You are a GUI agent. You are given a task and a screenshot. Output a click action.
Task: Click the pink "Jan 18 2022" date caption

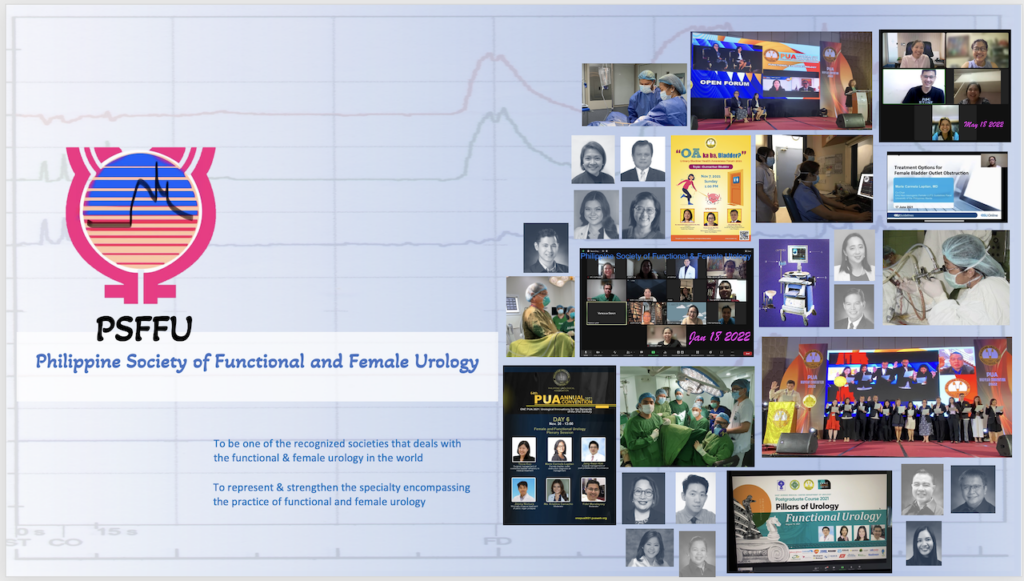tap(719, 337)
